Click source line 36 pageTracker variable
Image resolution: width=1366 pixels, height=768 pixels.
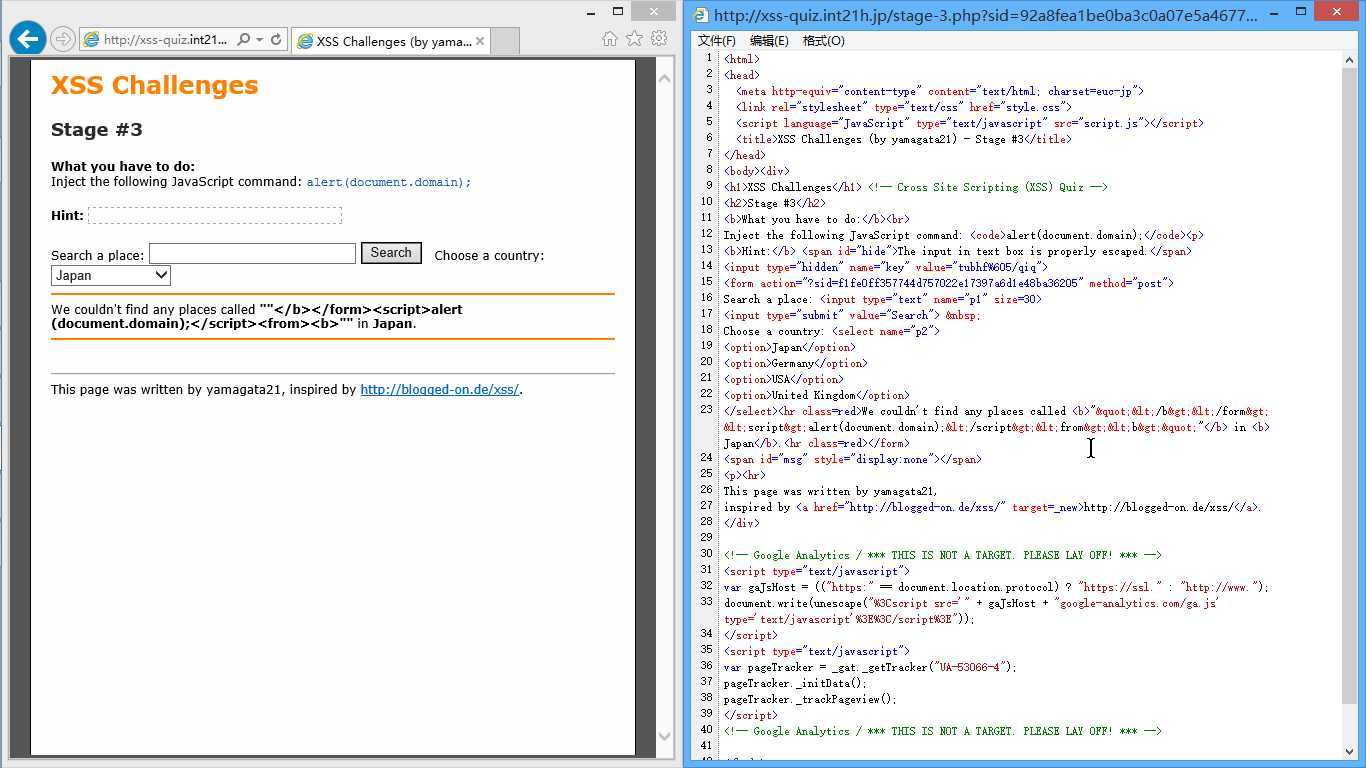pos(870,667)
